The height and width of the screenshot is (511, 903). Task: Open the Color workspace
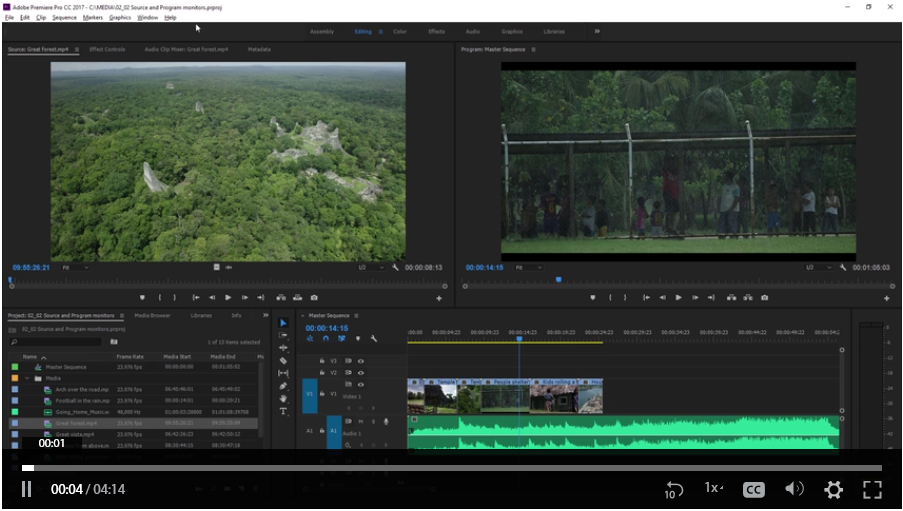(400, 31)
